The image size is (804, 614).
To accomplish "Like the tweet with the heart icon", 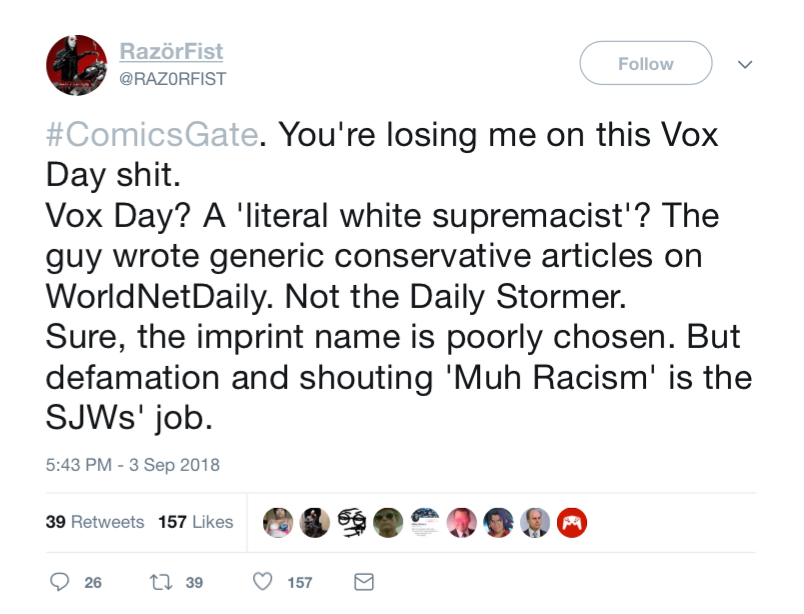I will coord(263,582).
